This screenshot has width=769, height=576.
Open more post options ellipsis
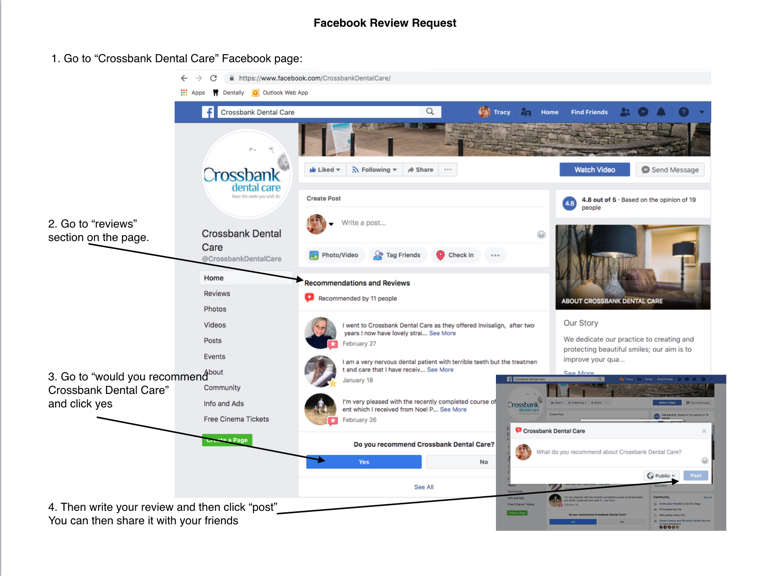click(x=495, y=255)
